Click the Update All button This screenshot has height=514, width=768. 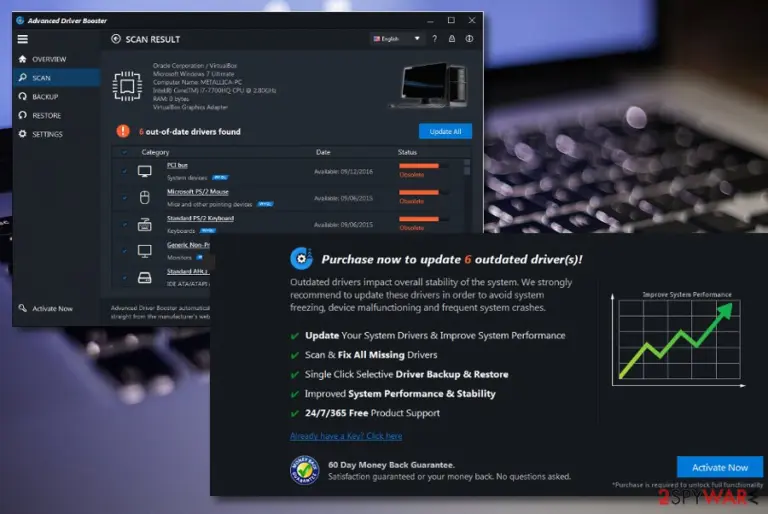(445, 131)
